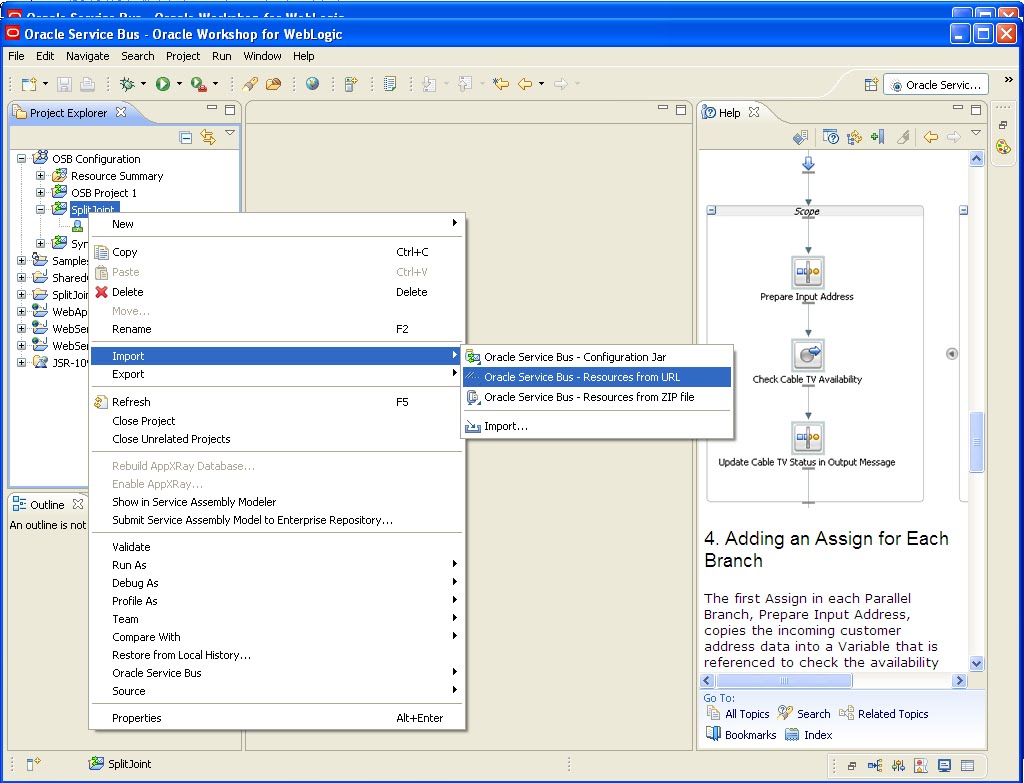Click the Prepare Input Address node icon
Viewport: 1024px width, 783px height.
click(x=808, y=272)
